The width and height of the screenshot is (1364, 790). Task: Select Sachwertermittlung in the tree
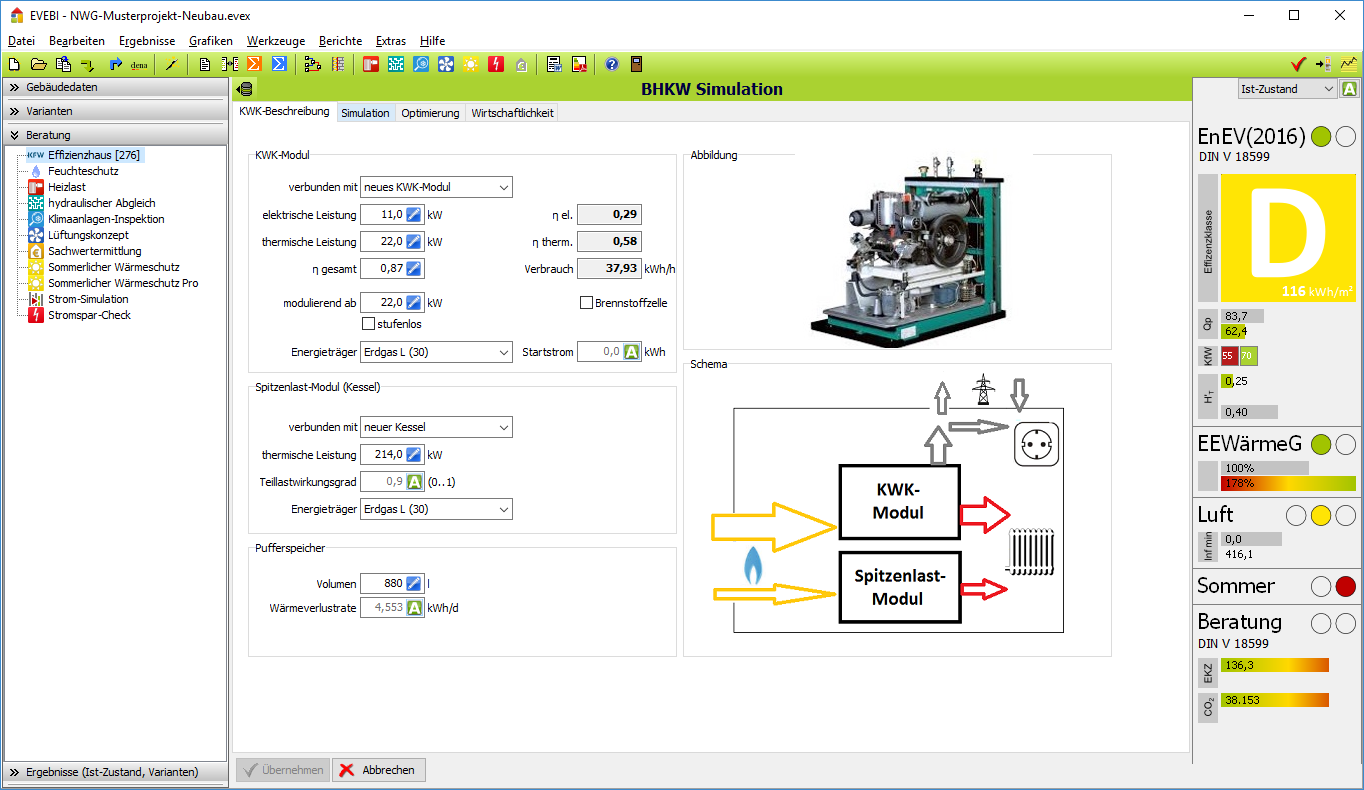(95, 251)
